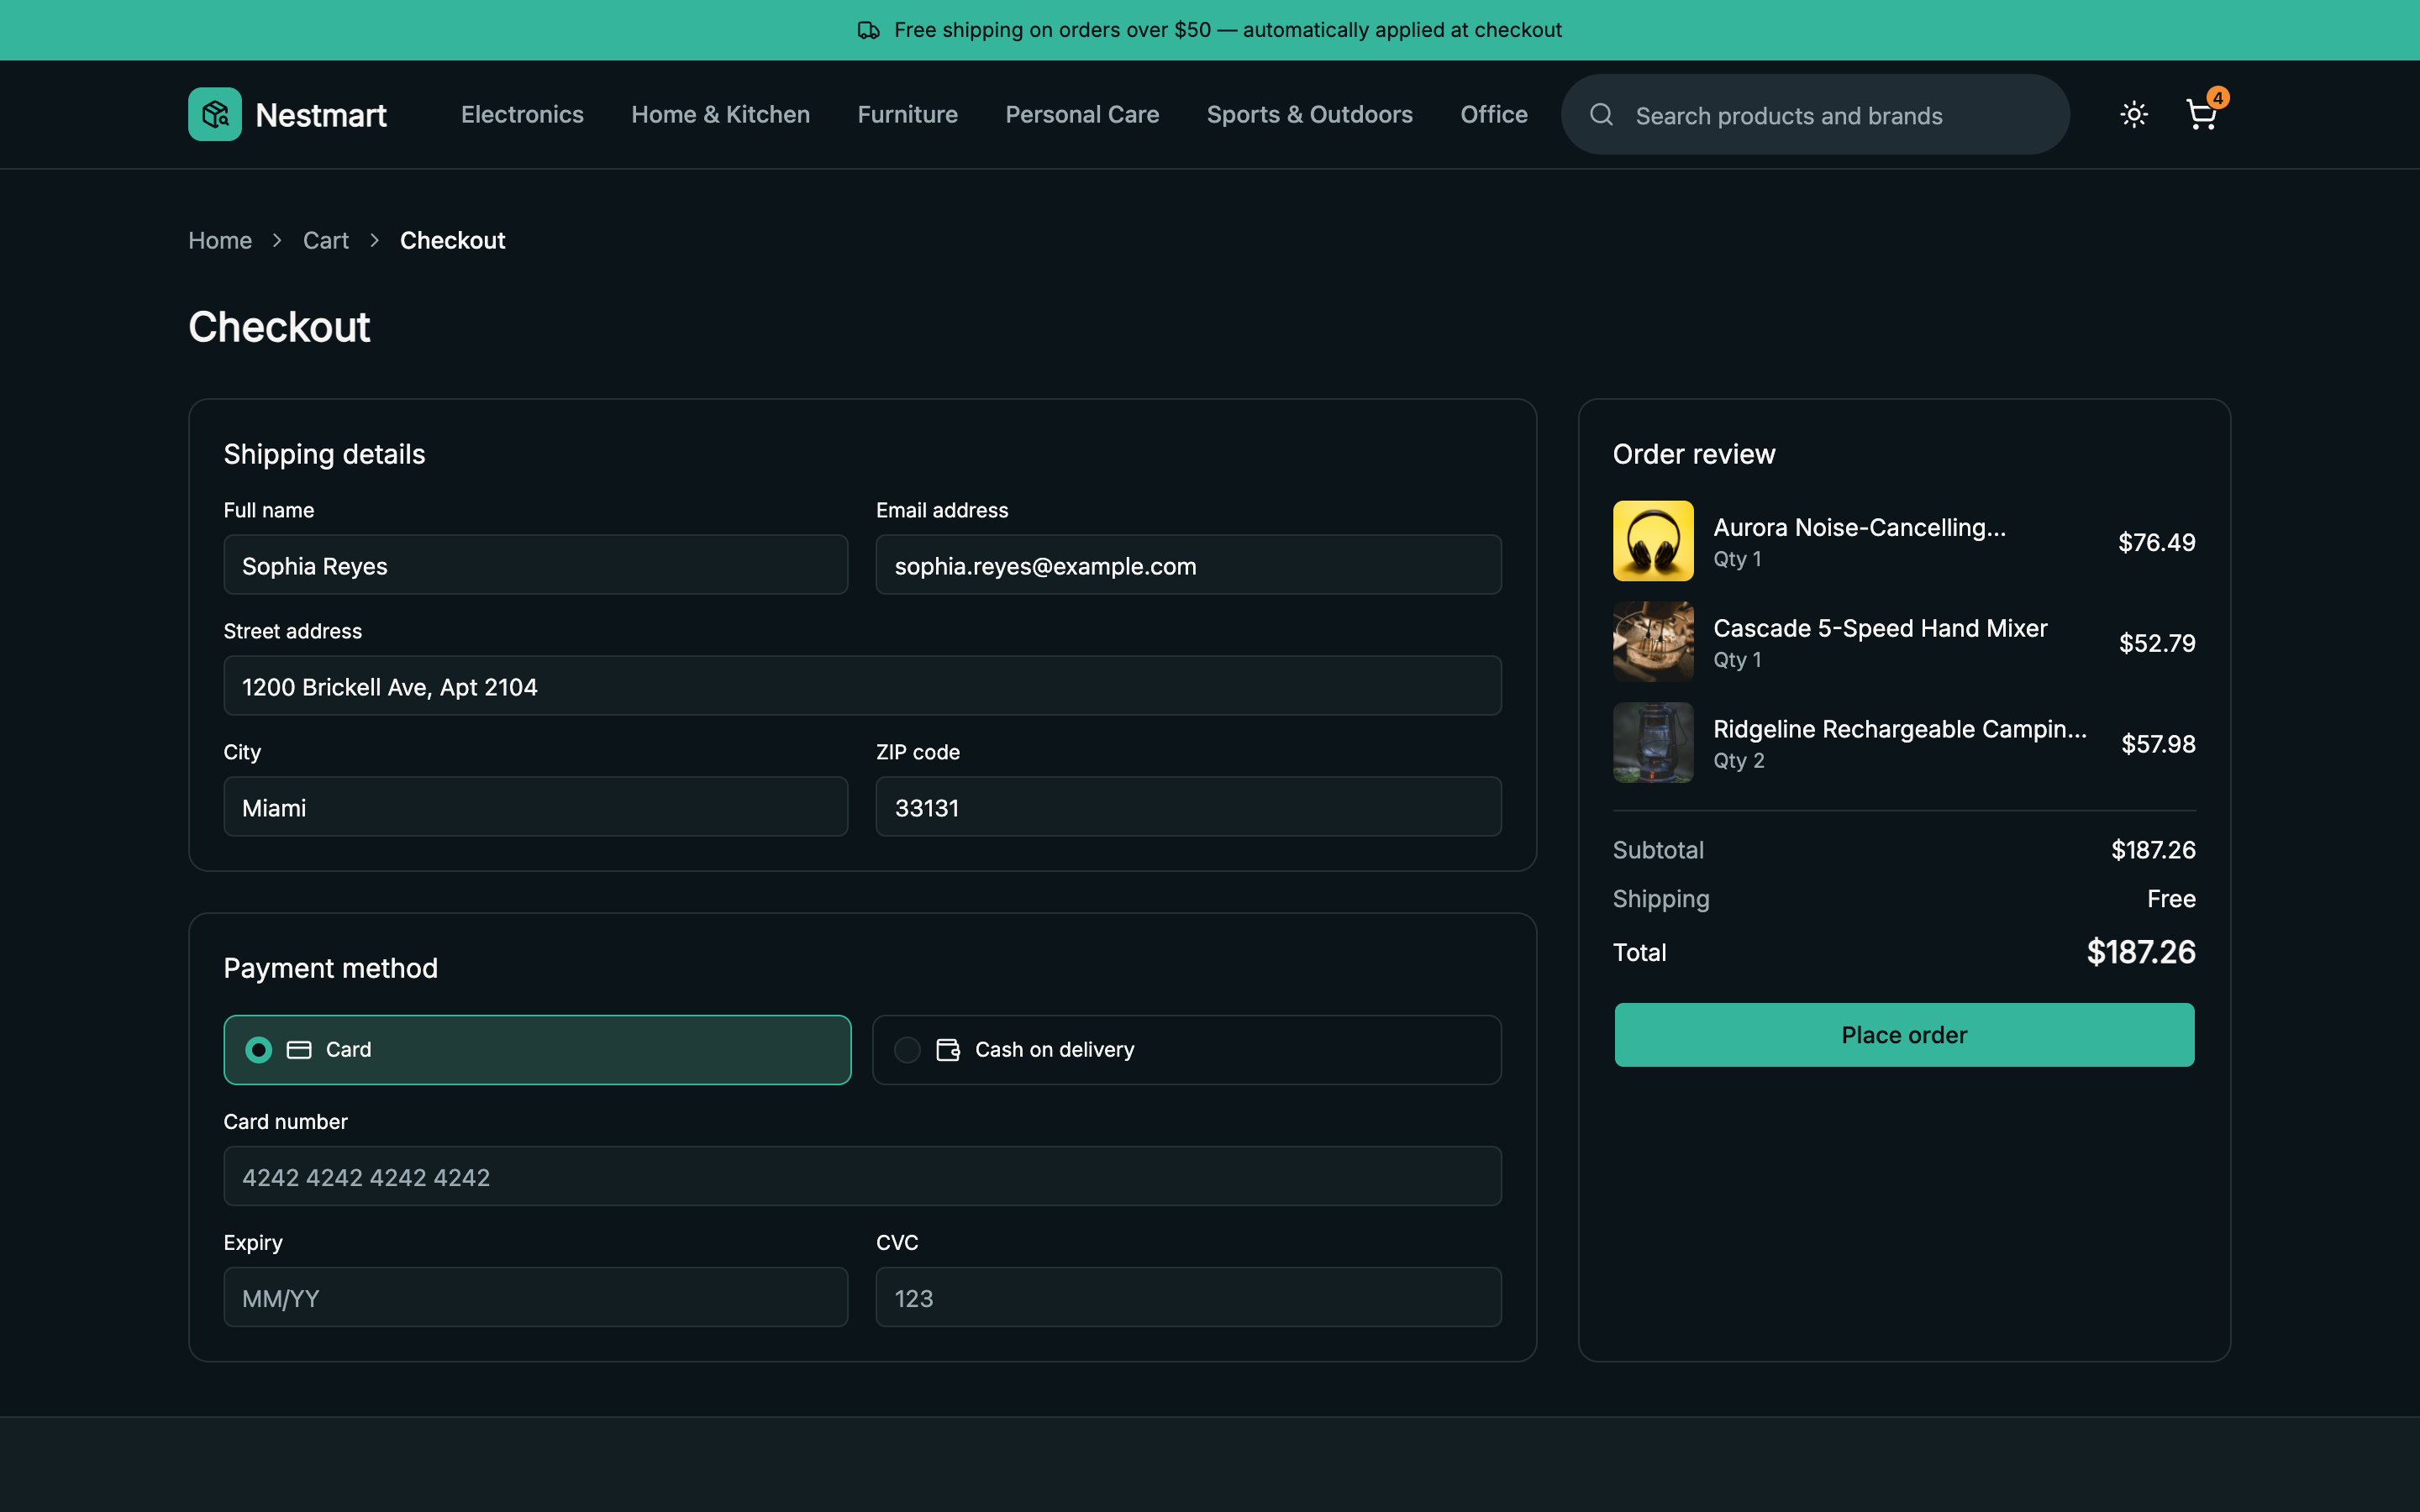Browse the Sports & Outdoors category

pos(1309,114)
